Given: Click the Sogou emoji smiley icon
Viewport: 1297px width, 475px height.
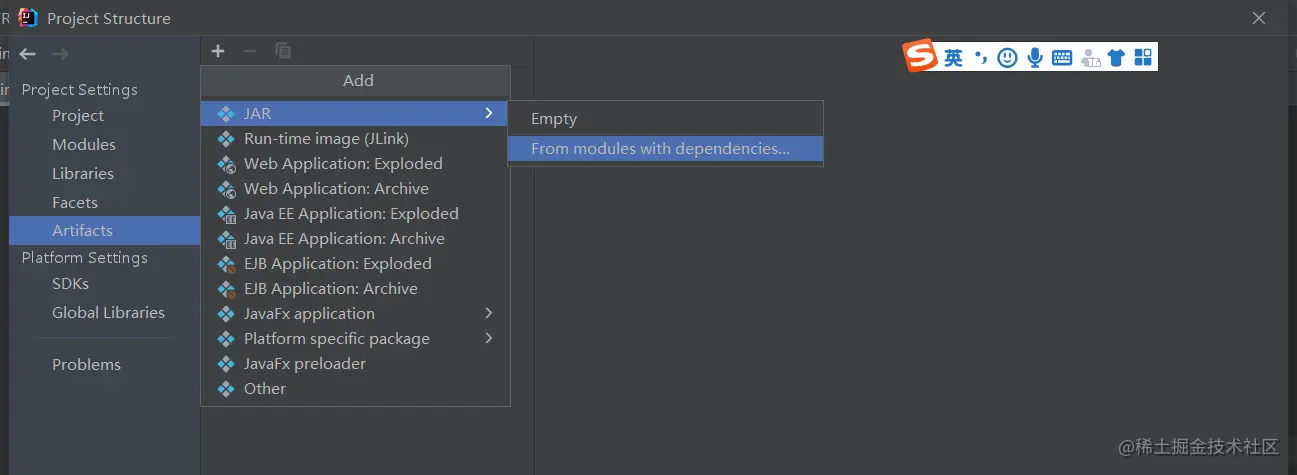Looking at the screenshot, I should pyautogui.click(x=1007, y=58).
